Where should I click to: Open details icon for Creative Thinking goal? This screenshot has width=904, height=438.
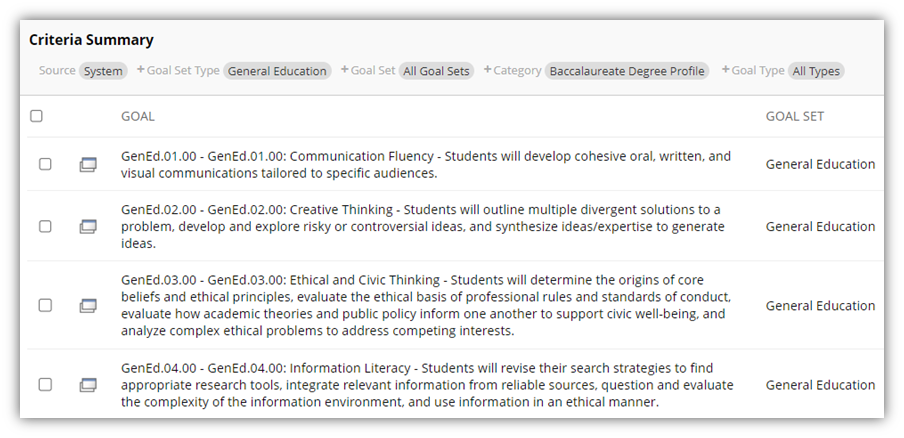click(88, 226)
